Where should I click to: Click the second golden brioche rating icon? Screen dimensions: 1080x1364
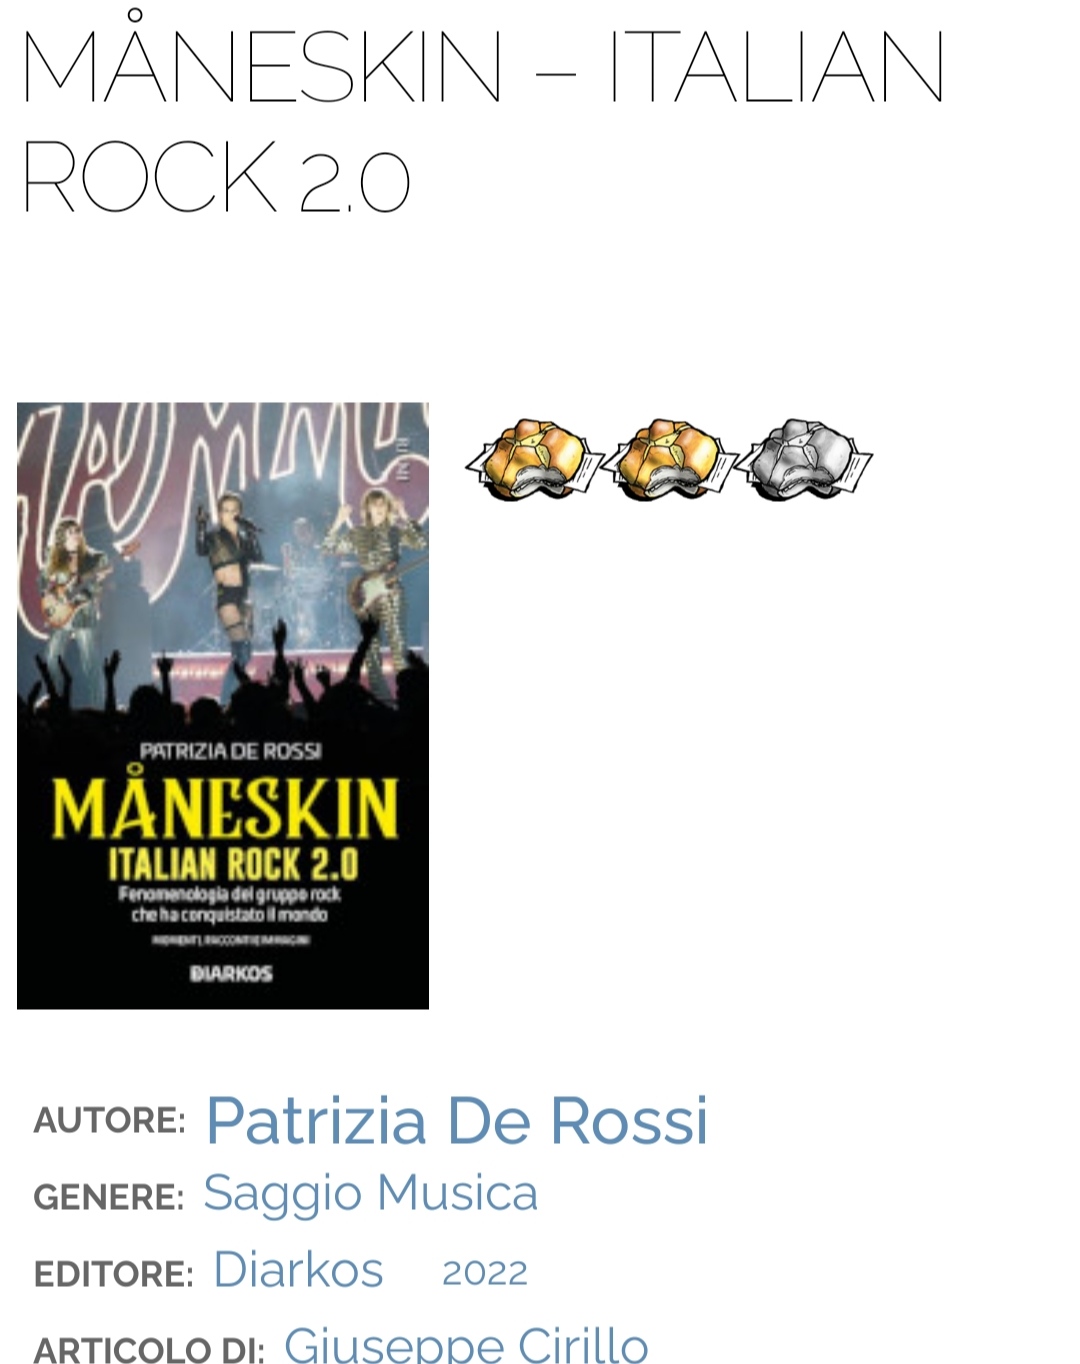coord(668,459)
